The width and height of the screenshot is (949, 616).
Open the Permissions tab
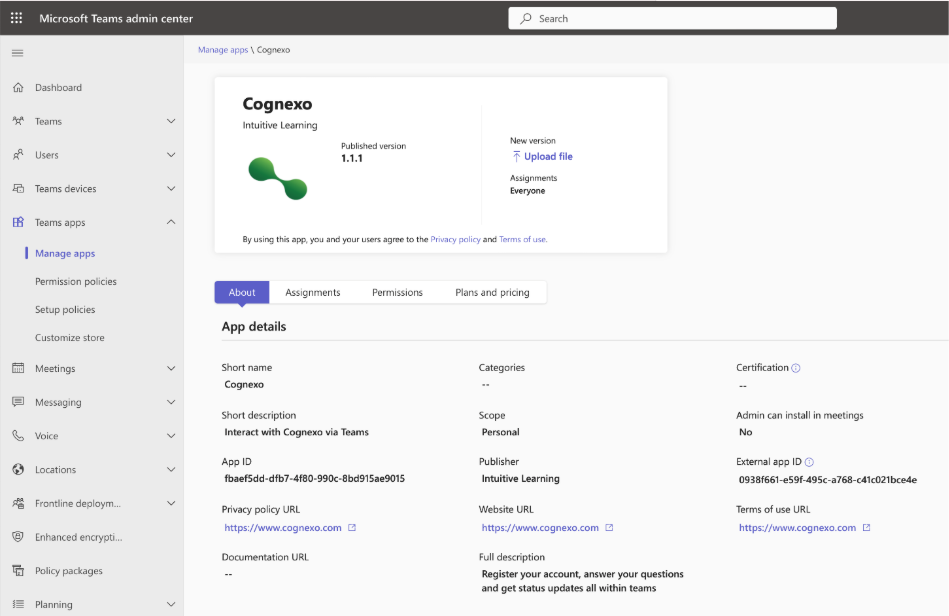[x=397, y=293]
